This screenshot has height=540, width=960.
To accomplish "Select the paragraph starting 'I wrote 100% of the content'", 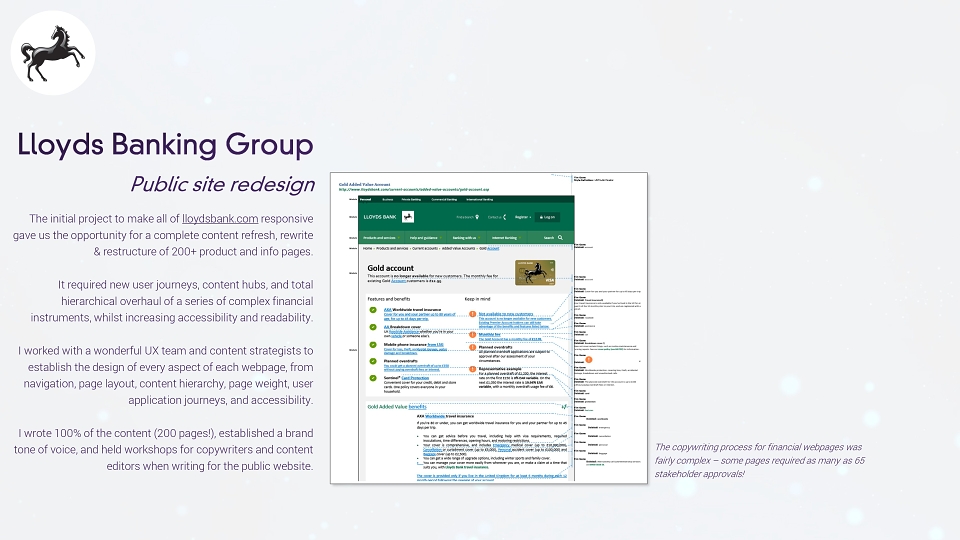I will point(163,449).
